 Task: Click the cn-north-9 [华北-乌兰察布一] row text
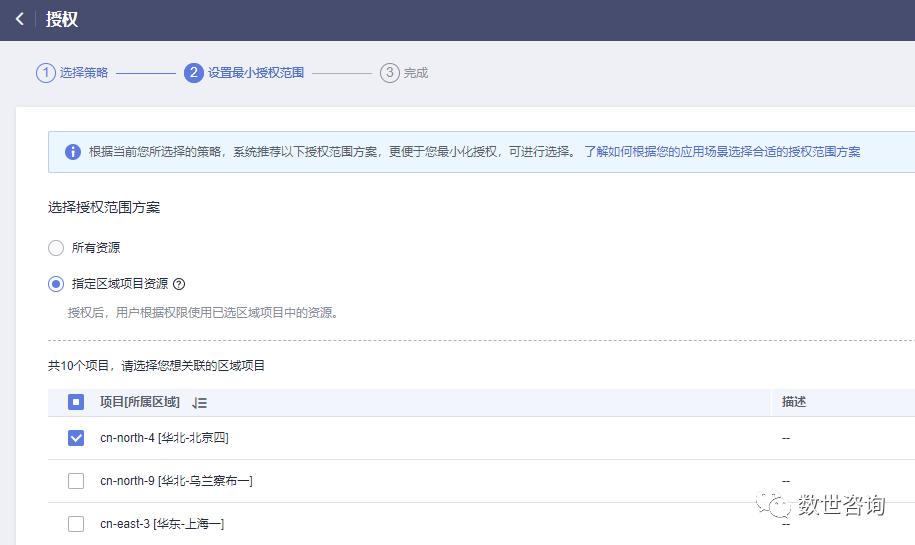176,481
